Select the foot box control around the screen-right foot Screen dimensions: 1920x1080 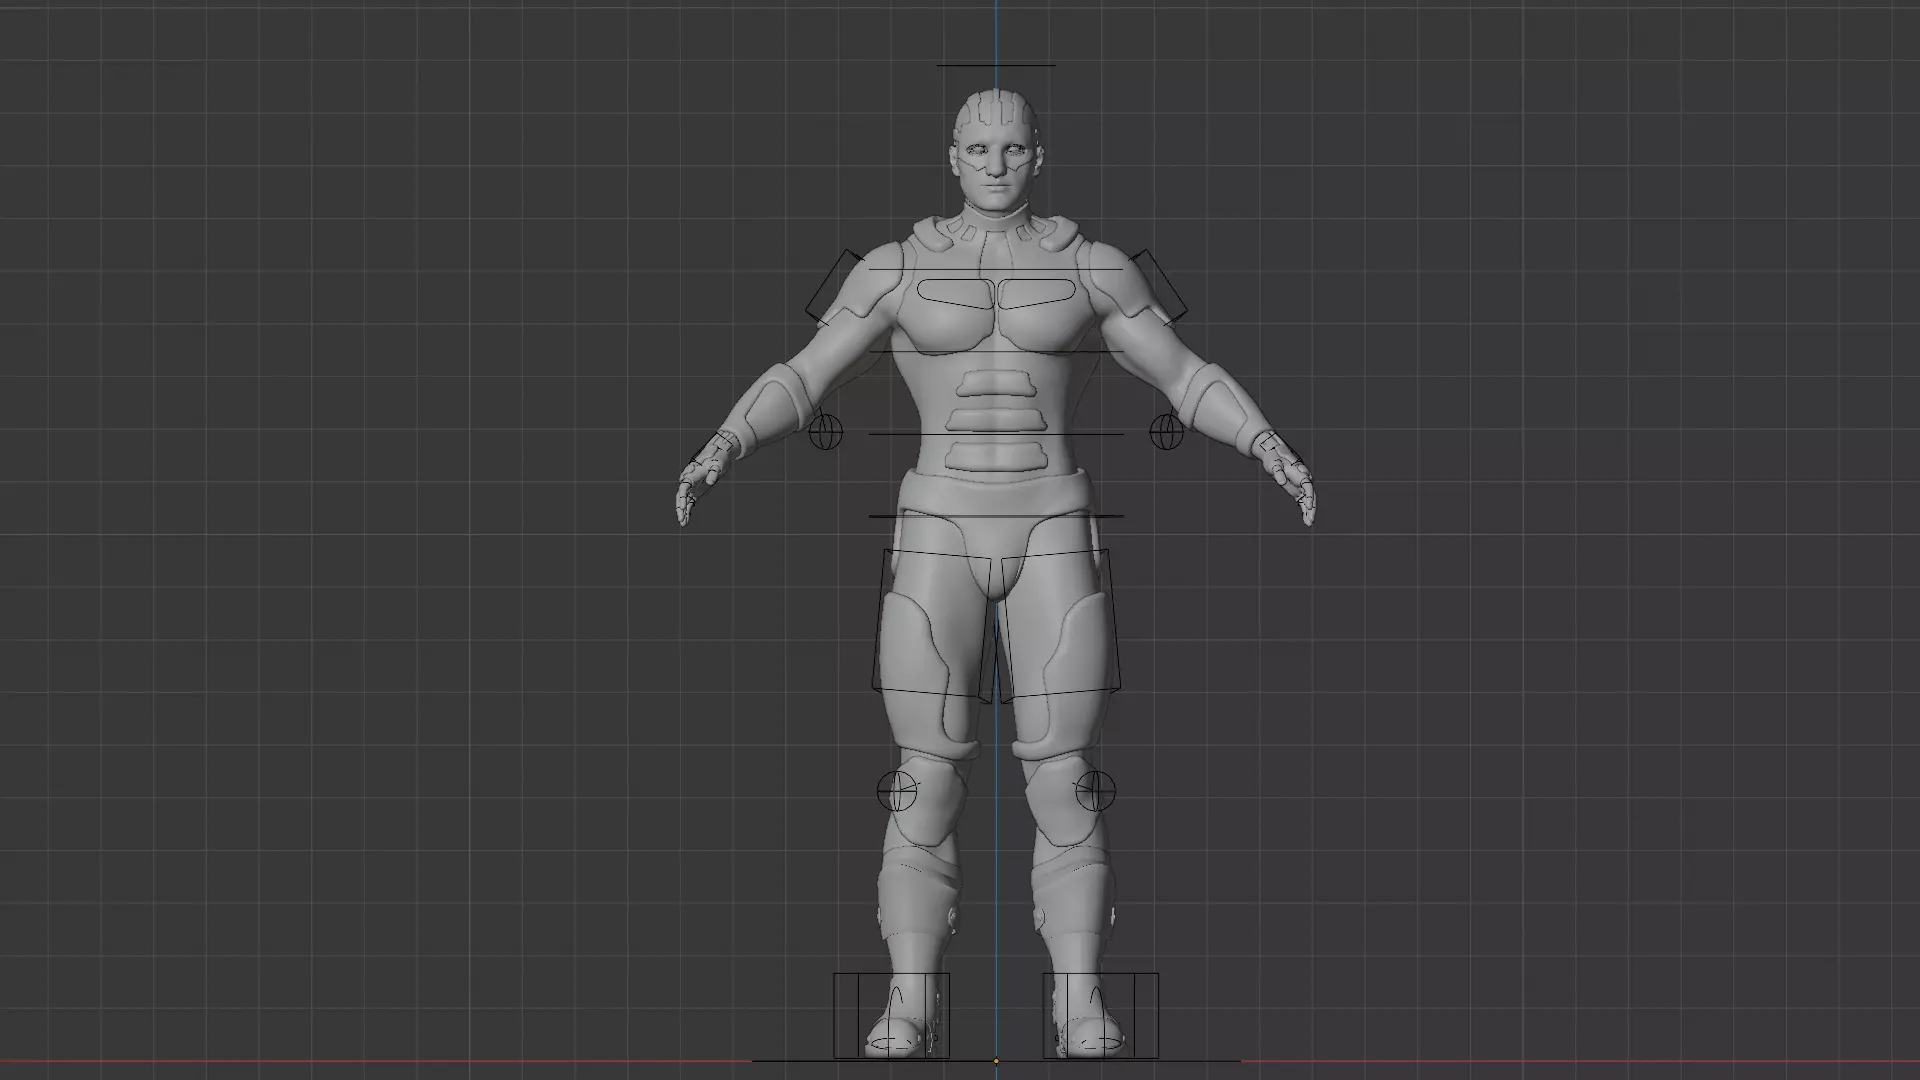pyautogui.click(x=1101, y=1016)
